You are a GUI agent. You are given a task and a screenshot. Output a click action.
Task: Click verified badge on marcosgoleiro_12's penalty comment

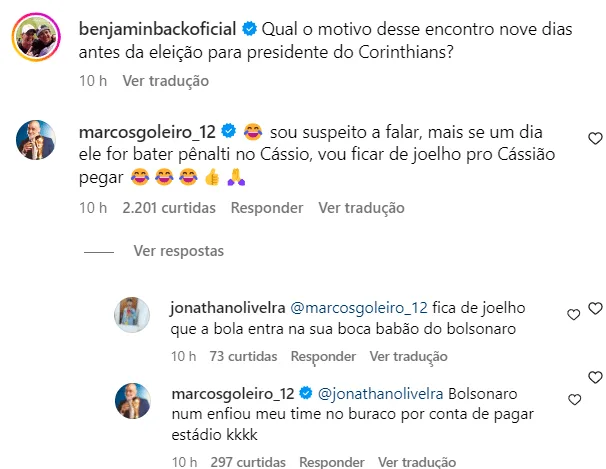[x=228, y=131]
